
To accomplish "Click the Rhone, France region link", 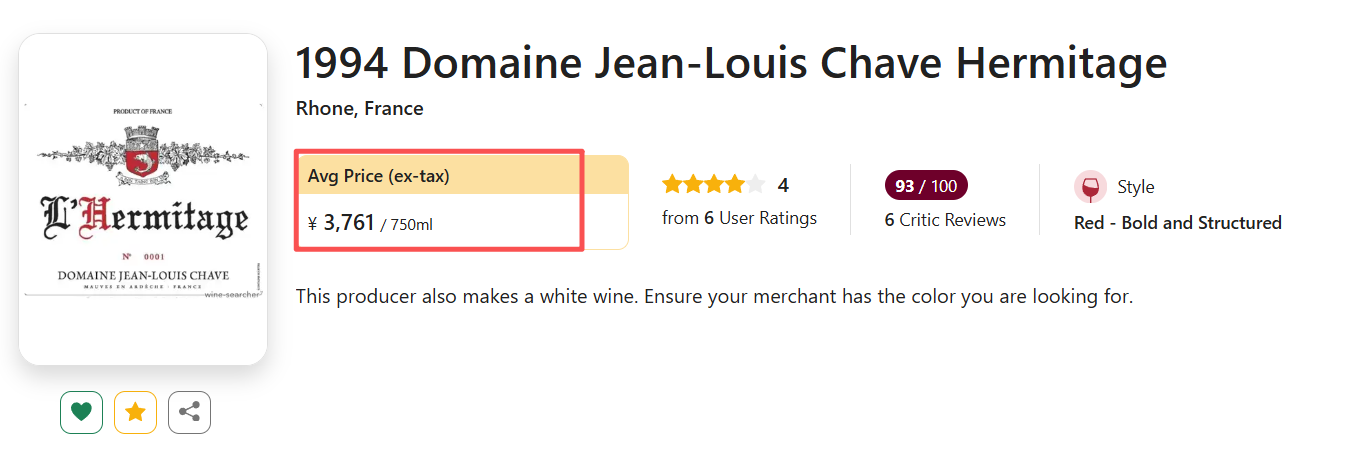I will point(359,109).
